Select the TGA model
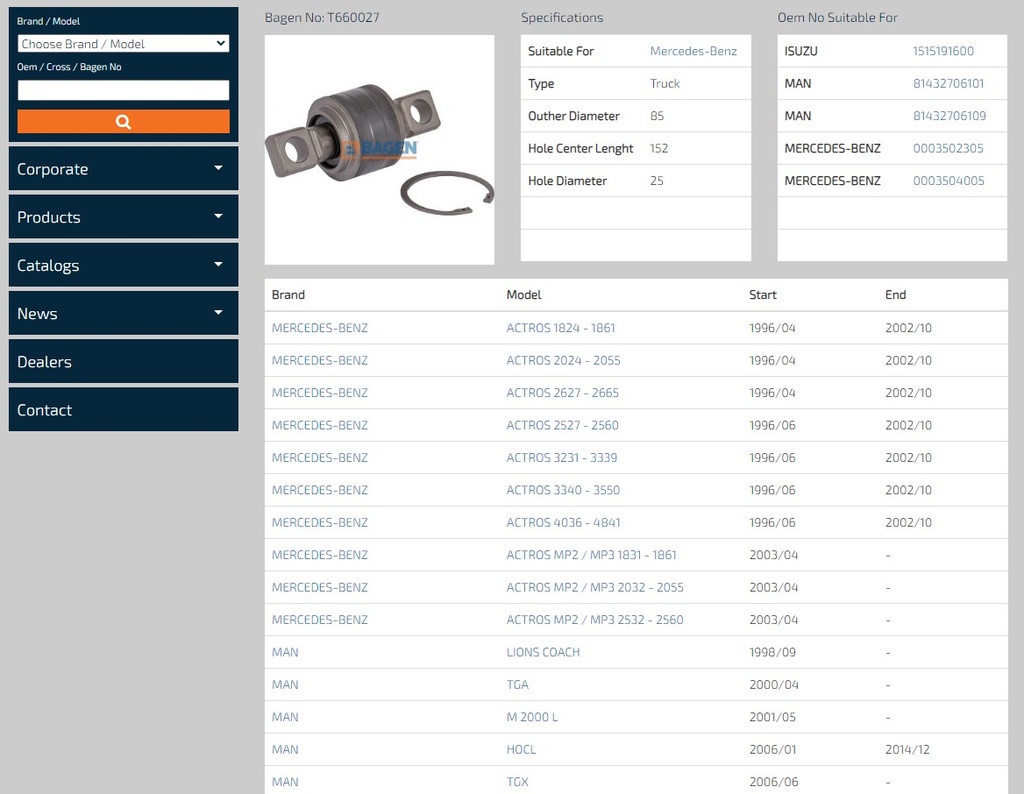The height and width of the screenshot is (794, 1024). tap(517, 684)
